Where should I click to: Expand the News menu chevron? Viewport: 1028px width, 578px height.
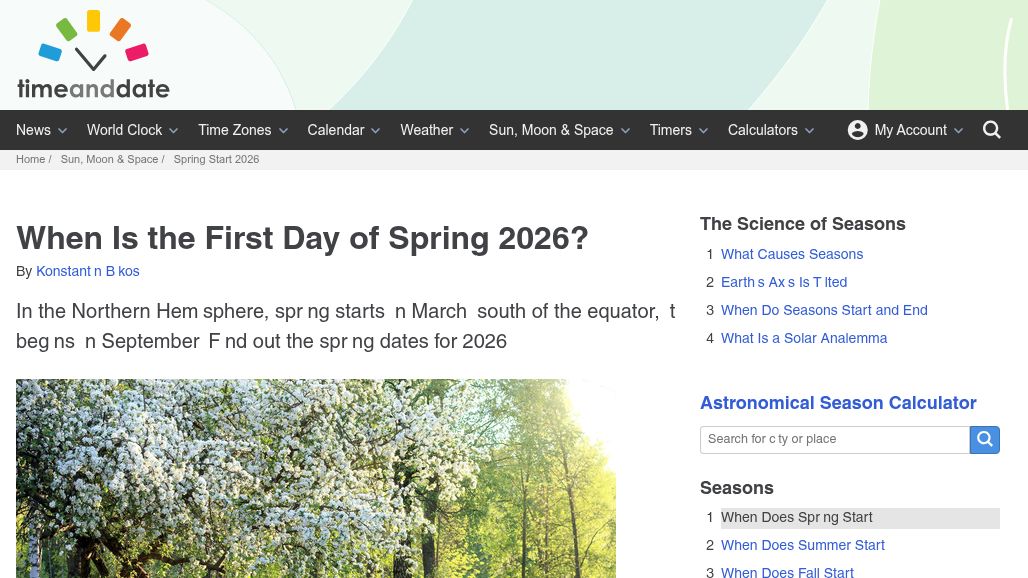(x=63, y=131)
